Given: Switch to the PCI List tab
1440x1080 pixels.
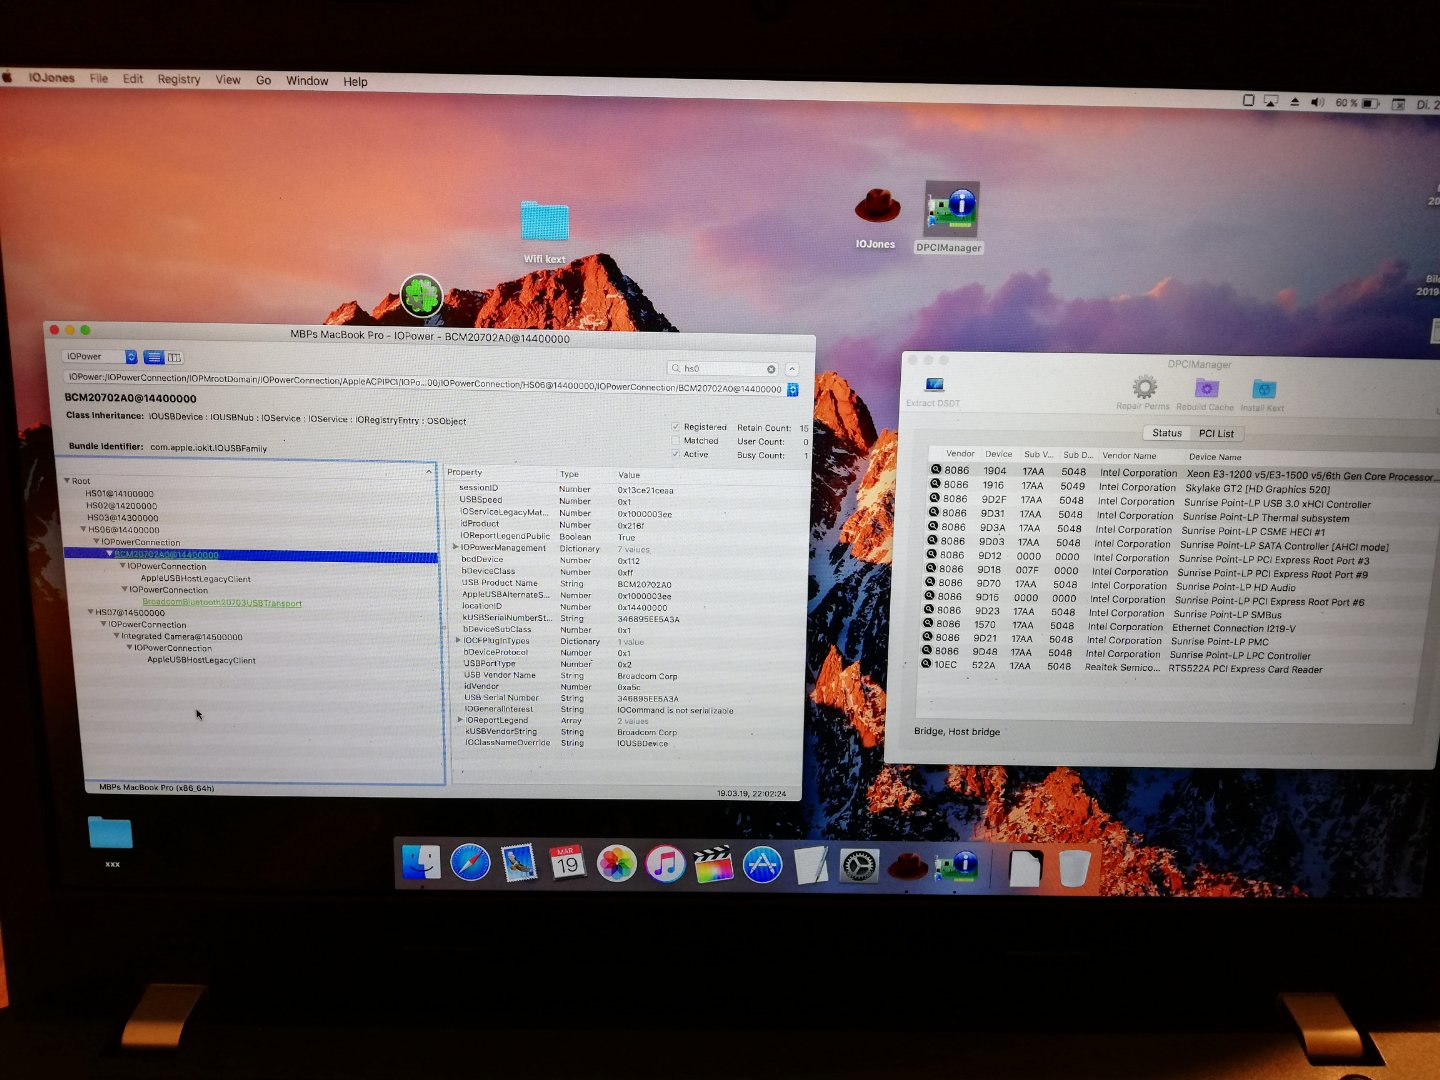Looking at the screenshot, I should pyautogui.click(x=1216, y=434).
